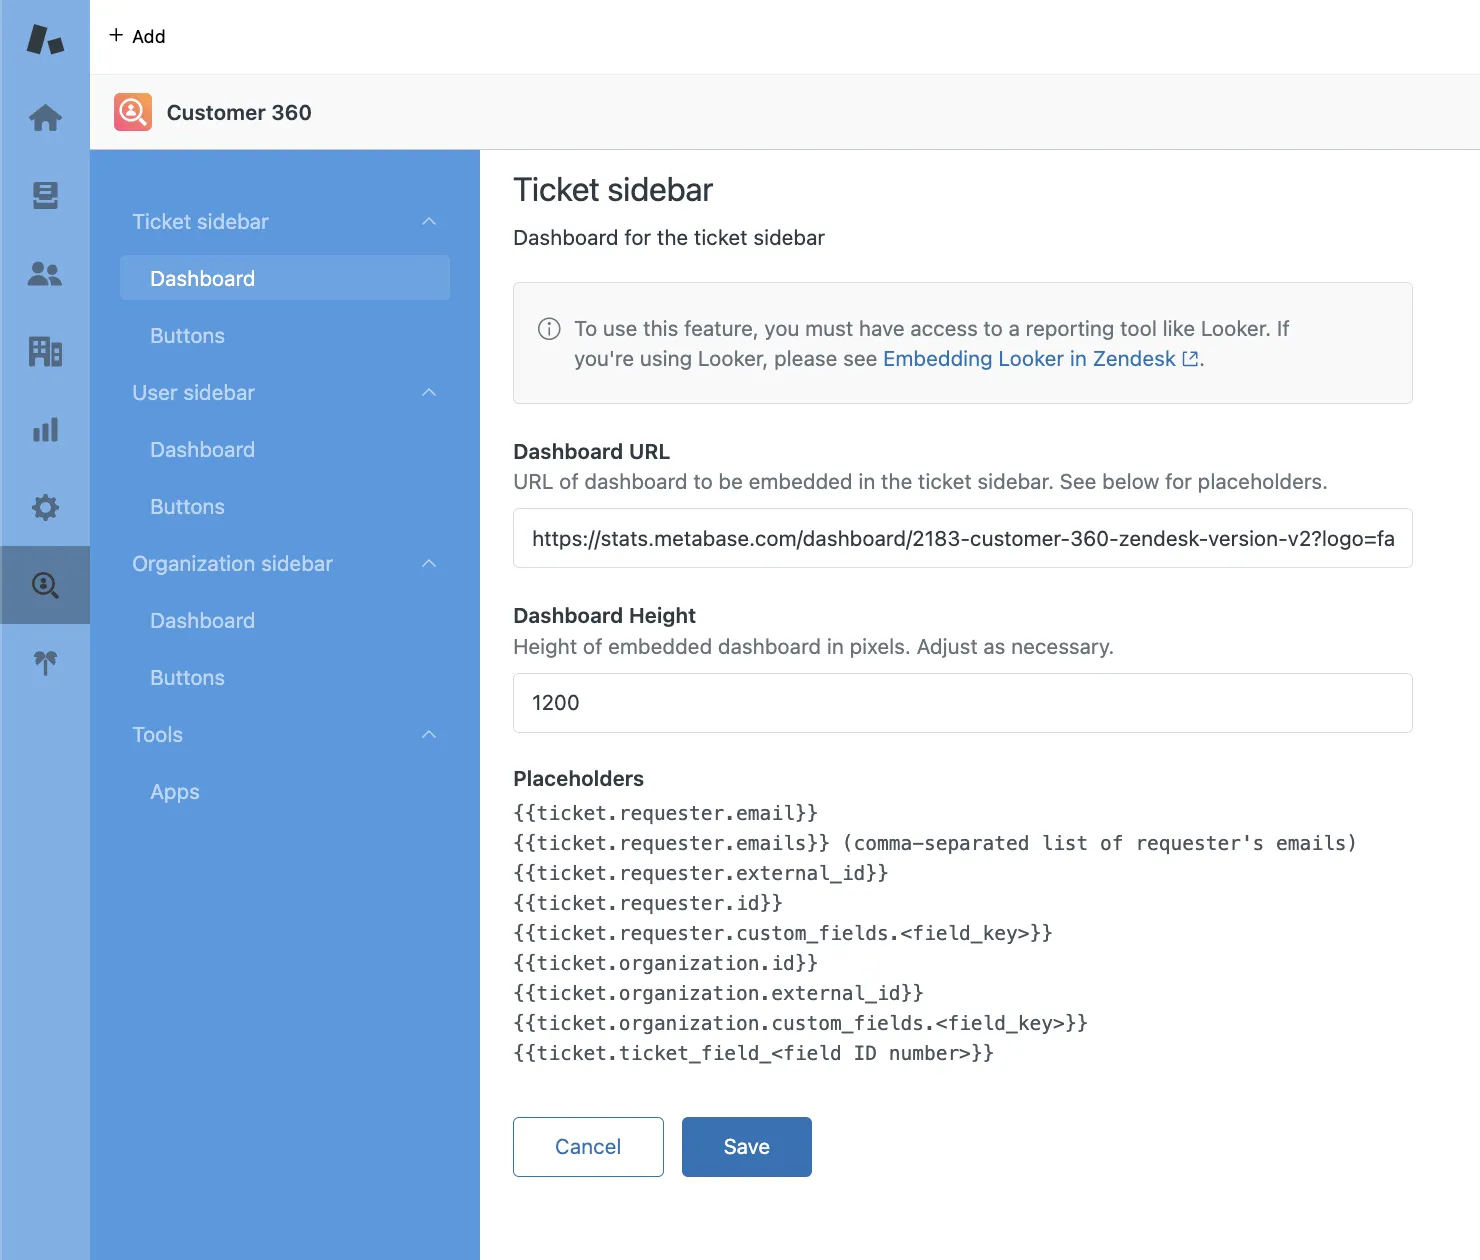Image resolution: width=1480 pixels, height=1260 pixels.
Task: Collapse the User sidebar section
Action: coord(429,392)
